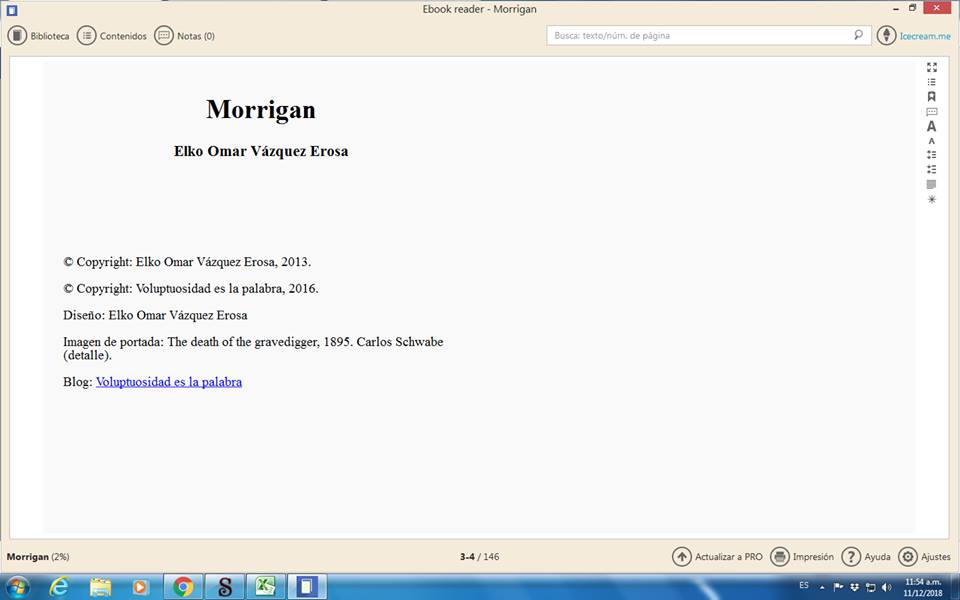
Task: Follow the Voluptuosidad es la palabra link
Action: coord(168,382)
